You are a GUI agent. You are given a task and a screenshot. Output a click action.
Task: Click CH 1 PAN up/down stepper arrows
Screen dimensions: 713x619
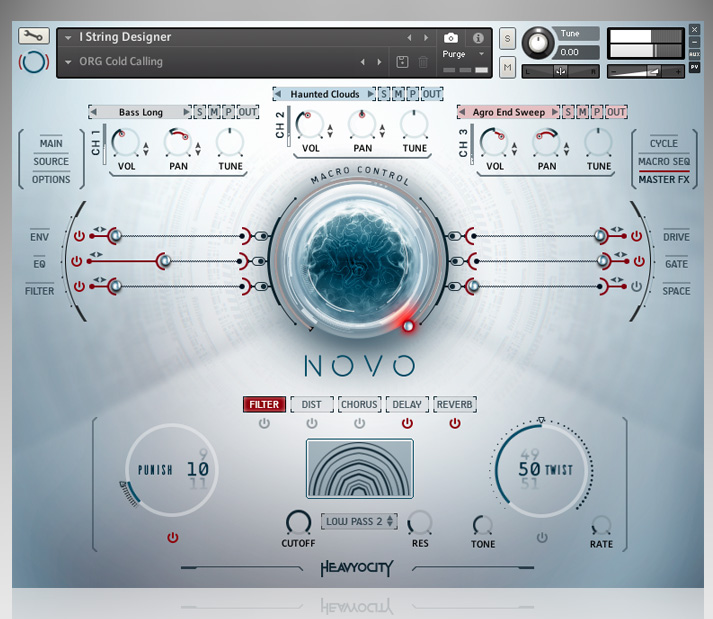[198, 149]
